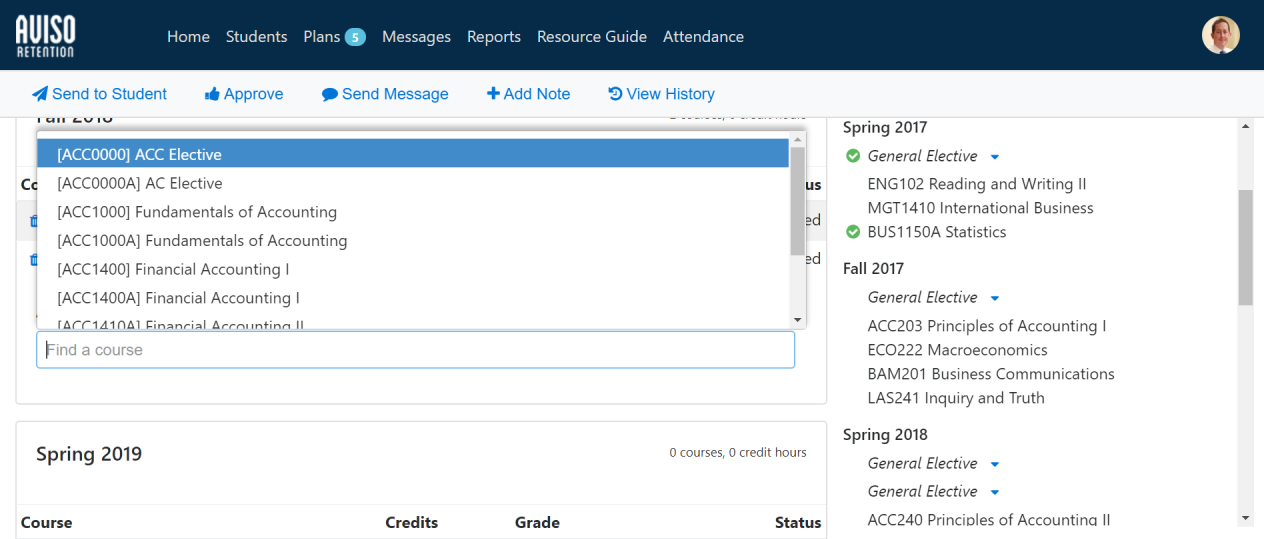Viewport: 1264px width, 539px height.
Task: Click the paper plane Send to Student icon
Action: [x=40, y=94]
